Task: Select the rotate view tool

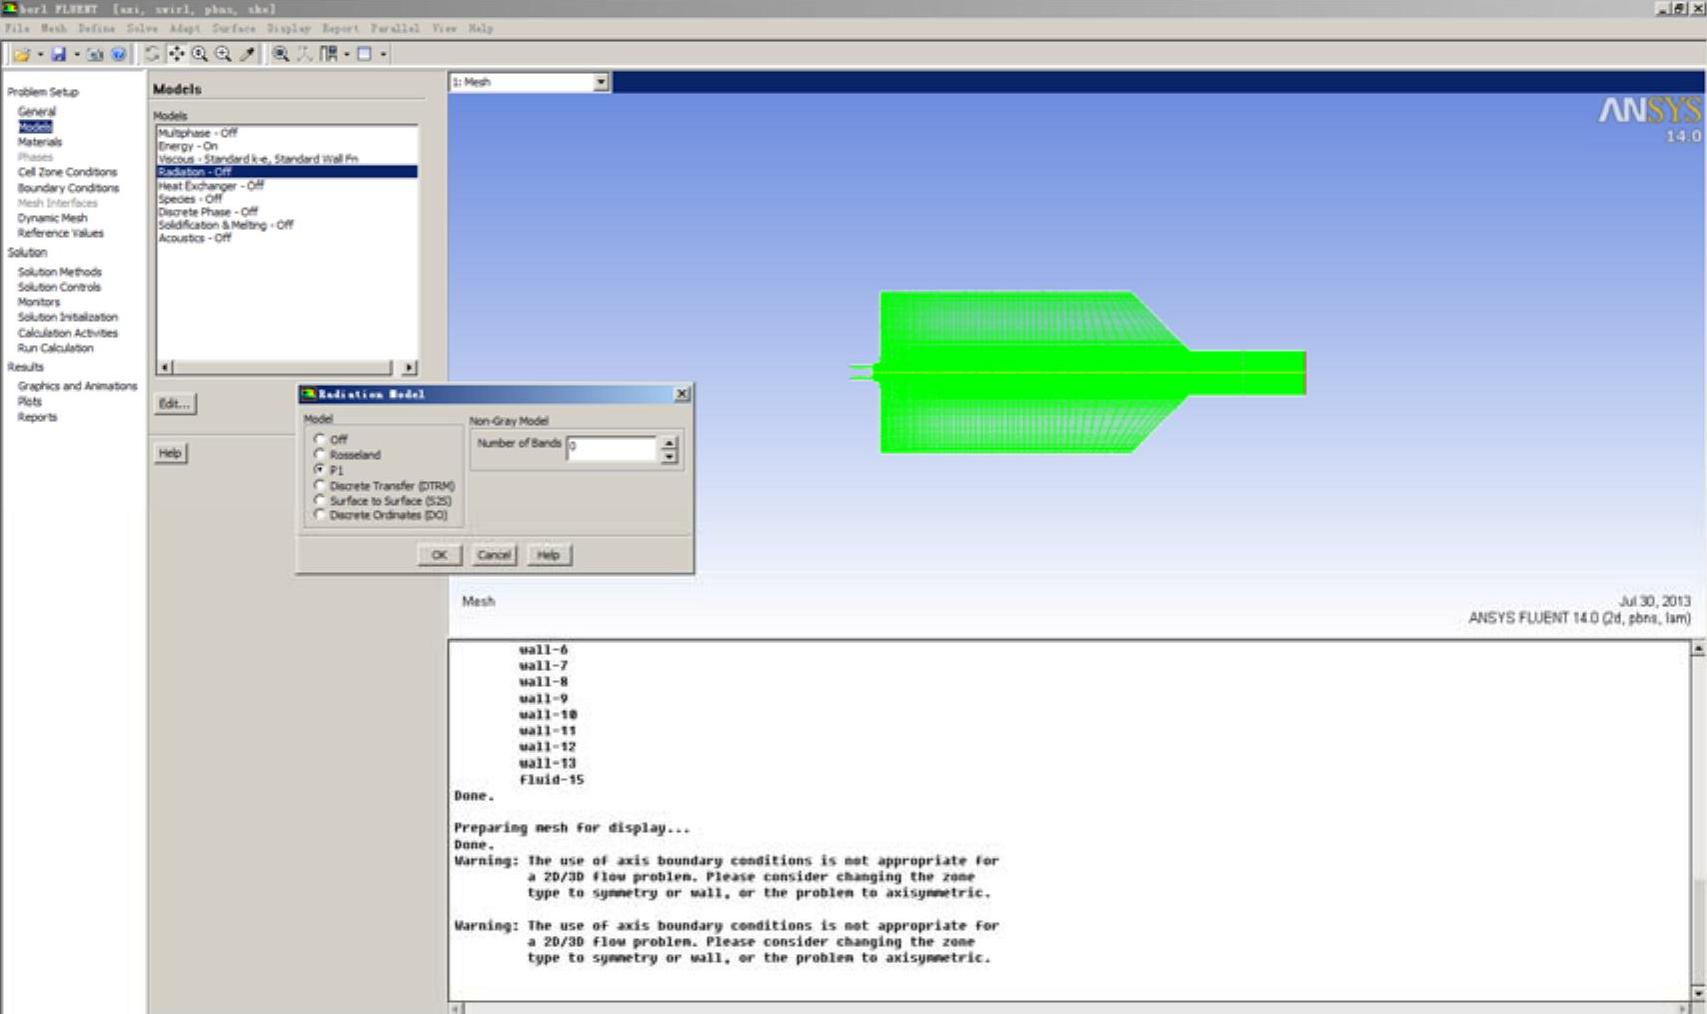Action: click(x=152, y=54)
